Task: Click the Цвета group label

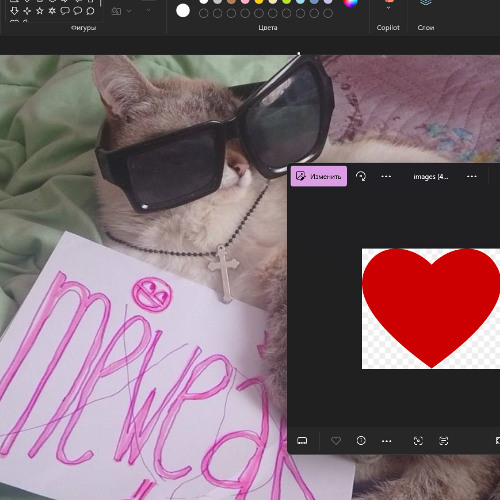Action: tap(268, 28)
